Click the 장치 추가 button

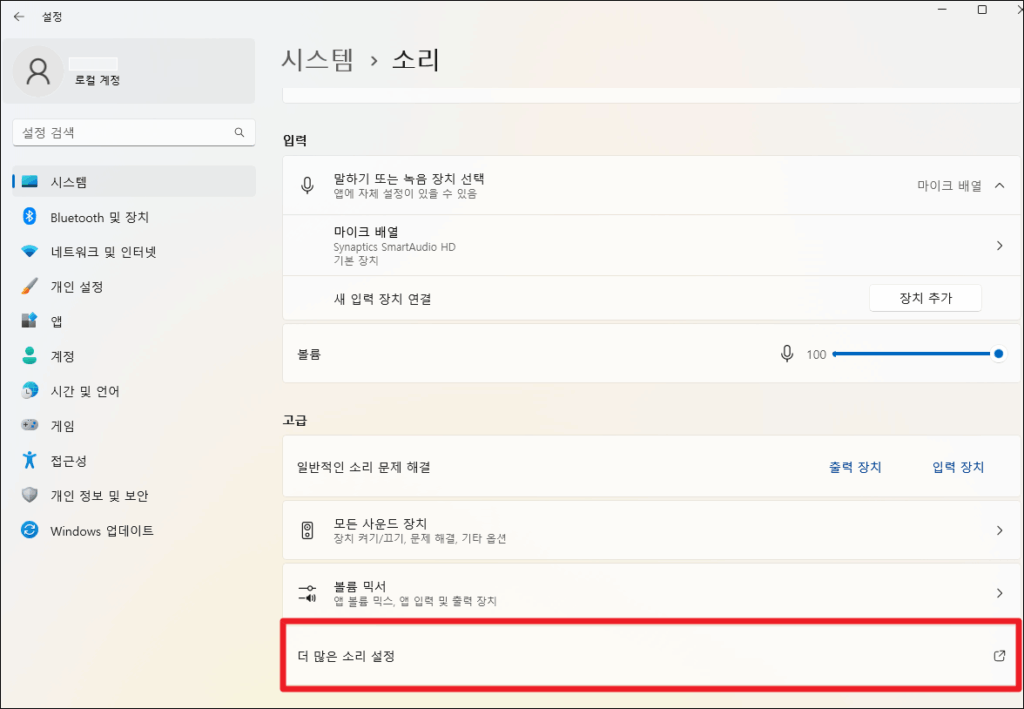point(925,298)
